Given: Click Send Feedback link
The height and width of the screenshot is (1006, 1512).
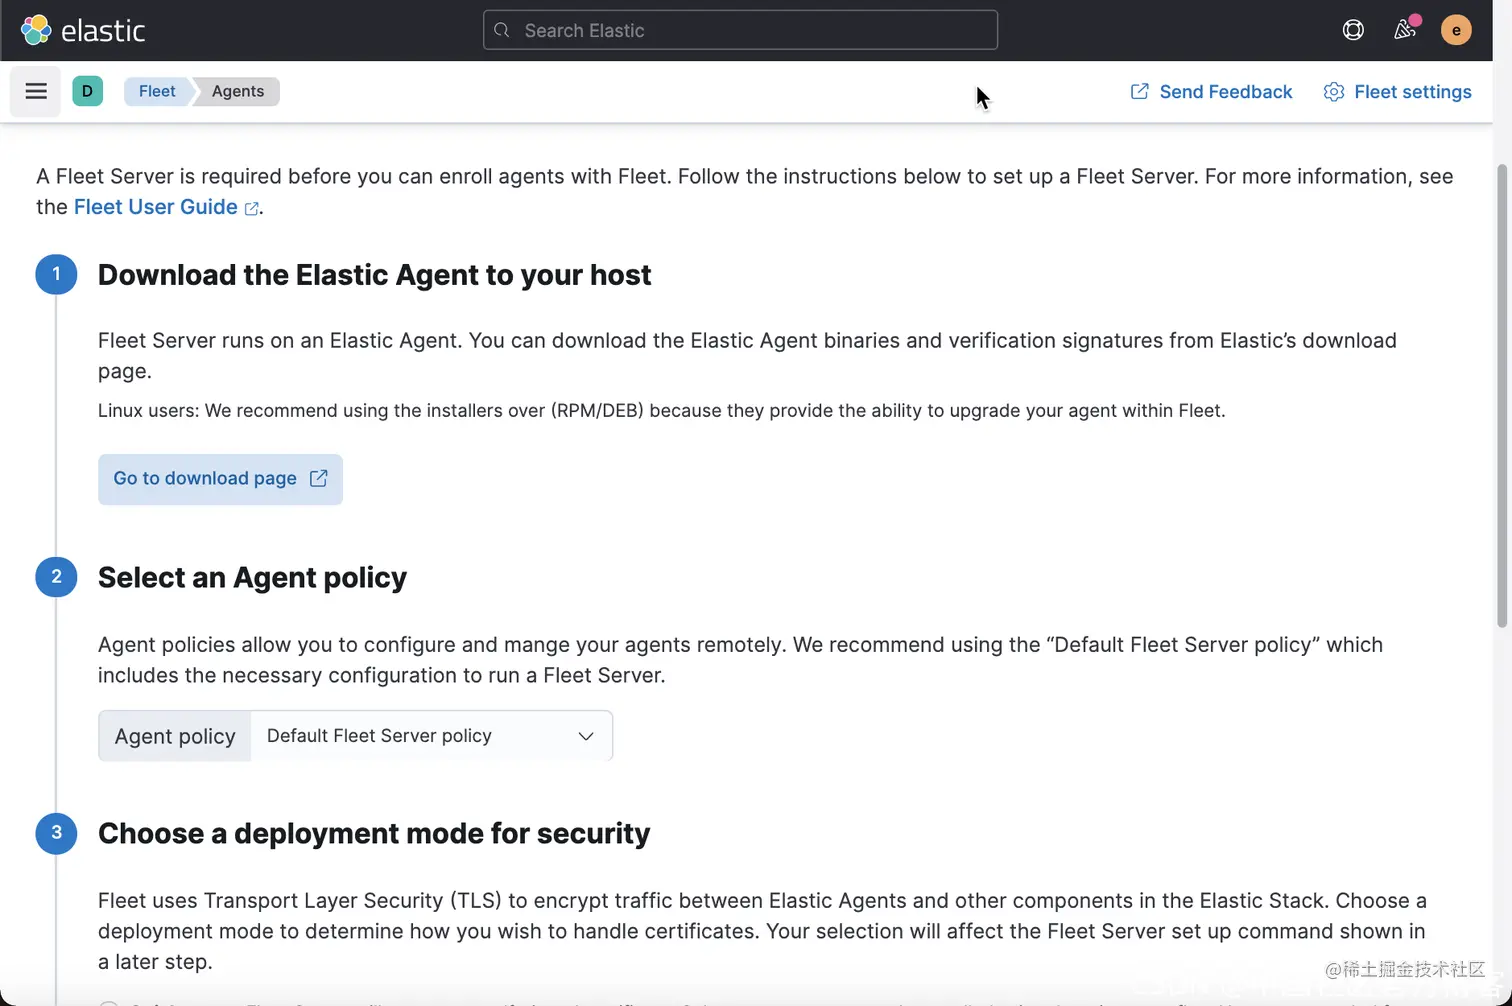Looking at the screenshot, I should (x=1211, y=92).
